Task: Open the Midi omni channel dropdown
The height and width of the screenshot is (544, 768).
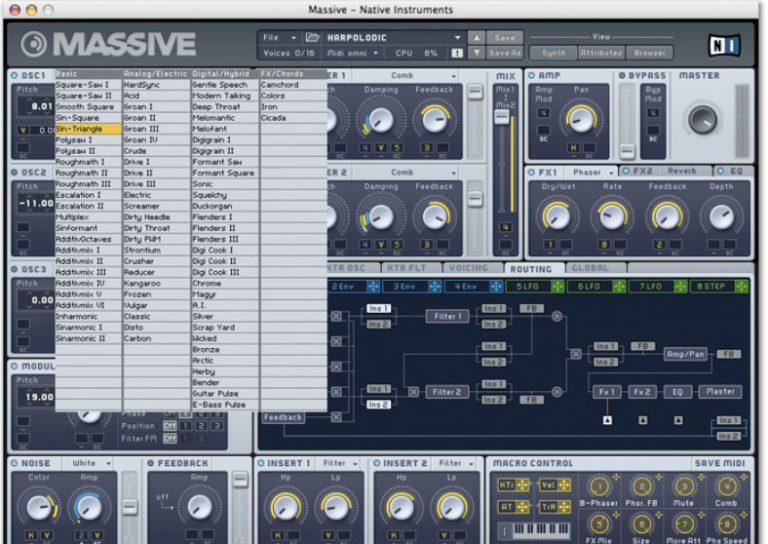Action: pyautogui.click(x=353, y=53)
